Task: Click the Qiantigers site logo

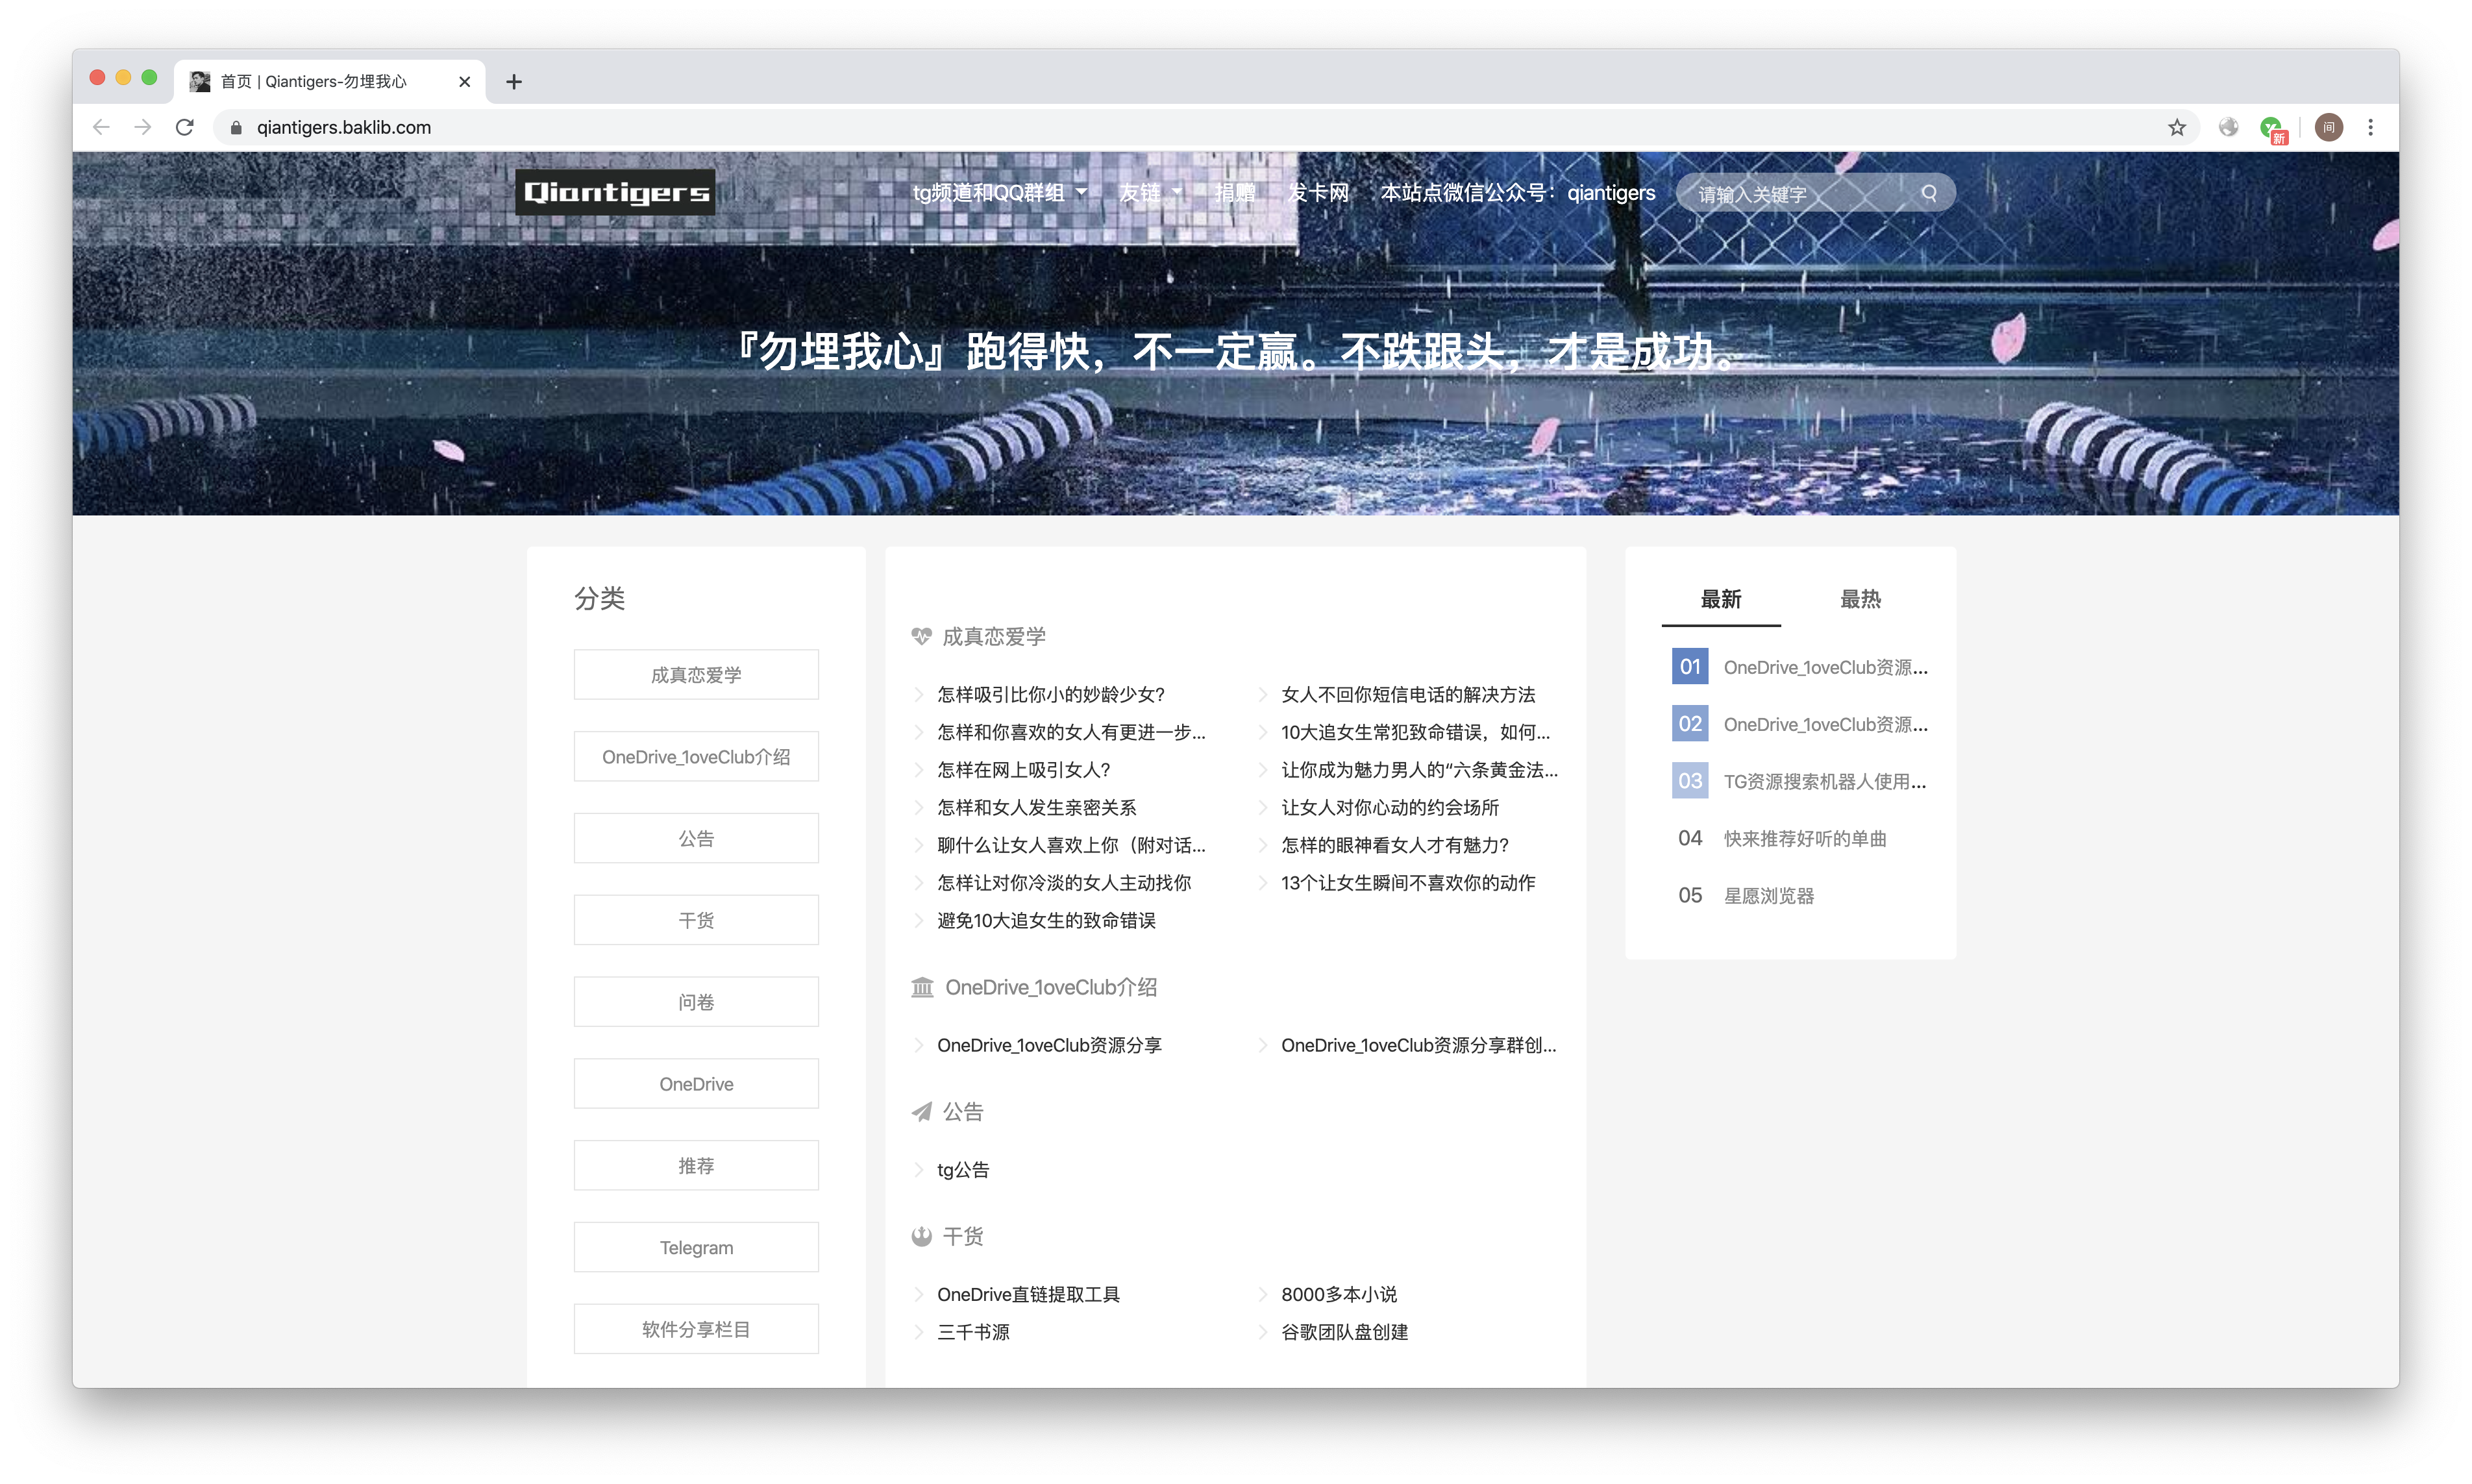Action: [x=615, y=192]
